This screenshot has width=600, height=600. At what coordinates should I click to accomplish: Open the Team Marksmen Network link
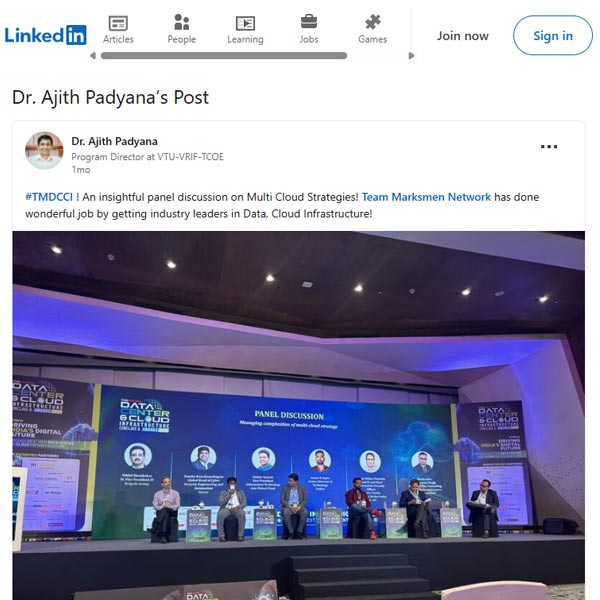click(x=426, y=197)
